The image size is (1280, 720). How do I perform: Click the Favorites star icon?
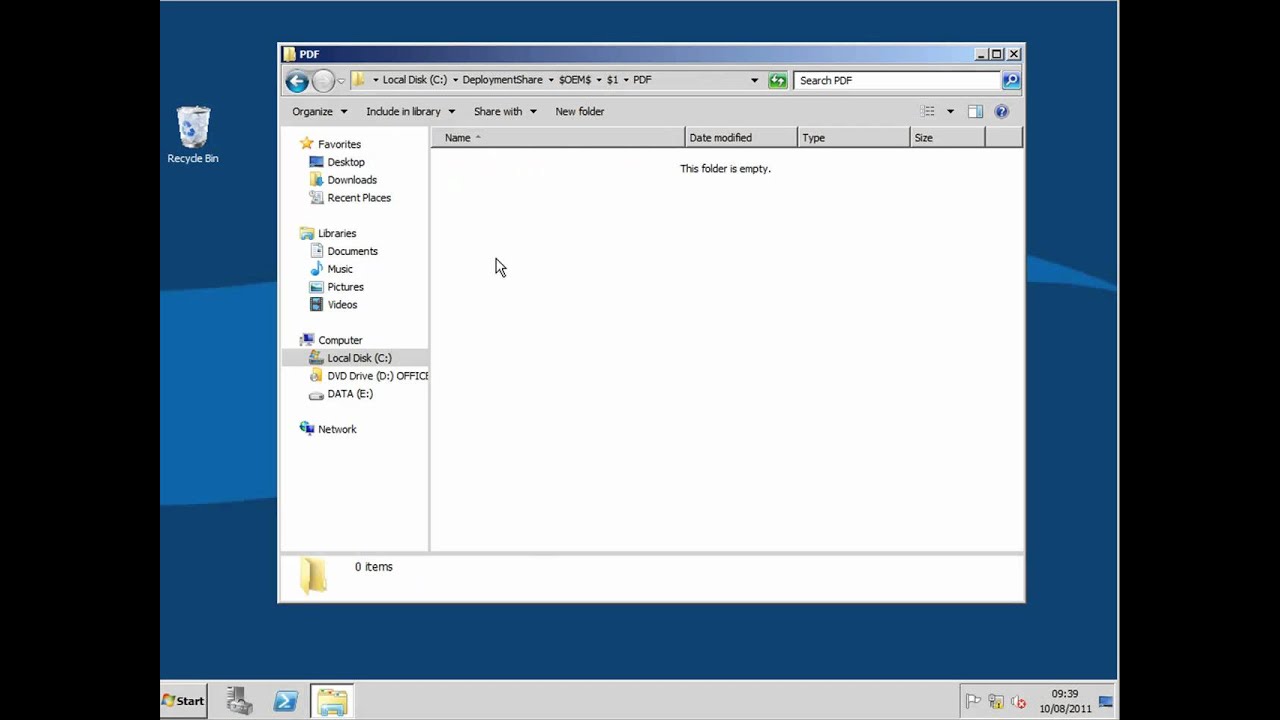[307, 144]
